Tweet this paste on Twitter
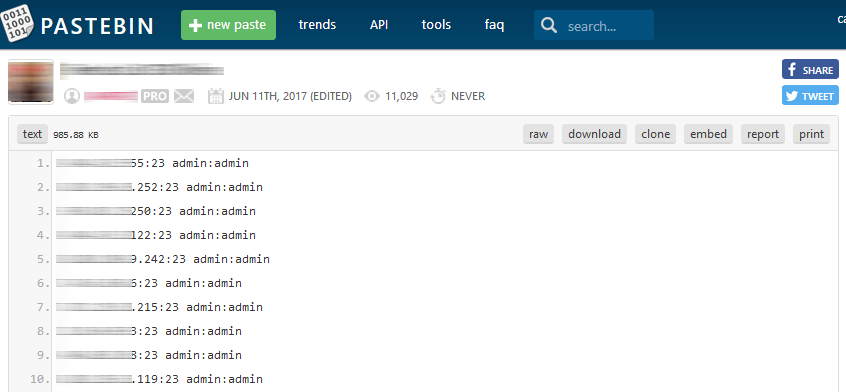Viewport: 846px width, 392px height. 810,95
